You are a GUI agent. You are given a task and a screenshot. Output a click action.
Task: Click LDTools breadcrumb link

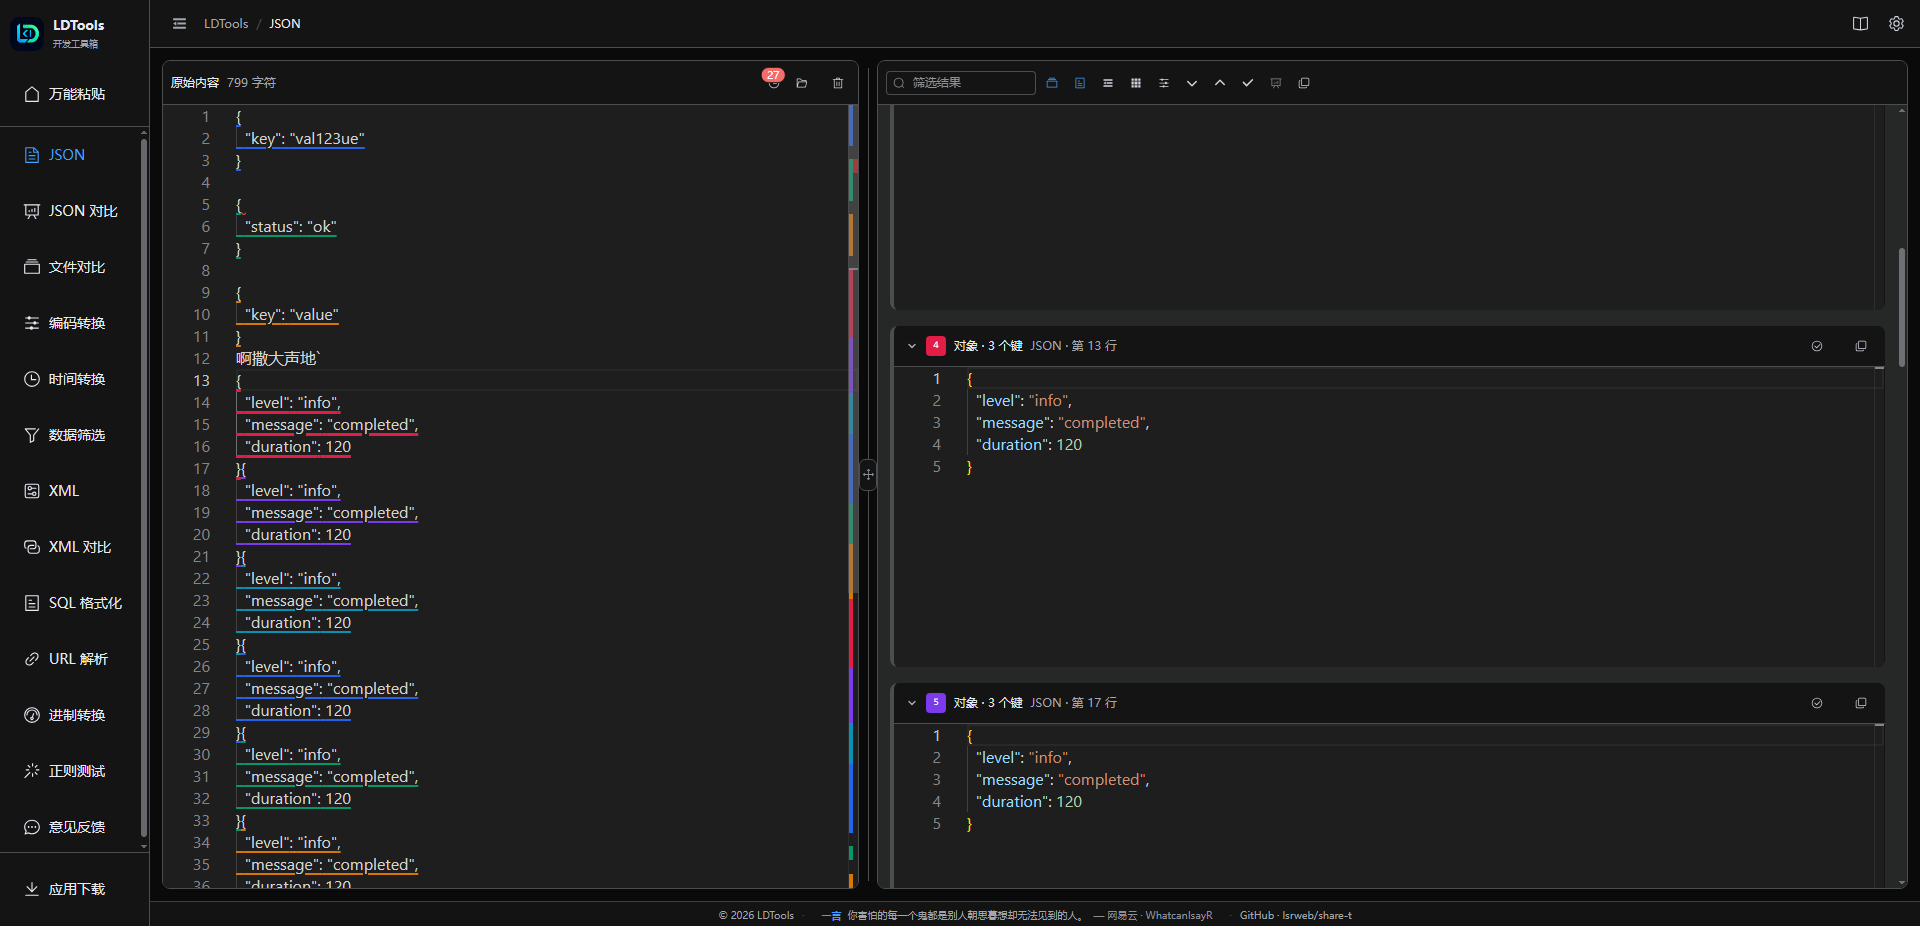coord(226,24)
